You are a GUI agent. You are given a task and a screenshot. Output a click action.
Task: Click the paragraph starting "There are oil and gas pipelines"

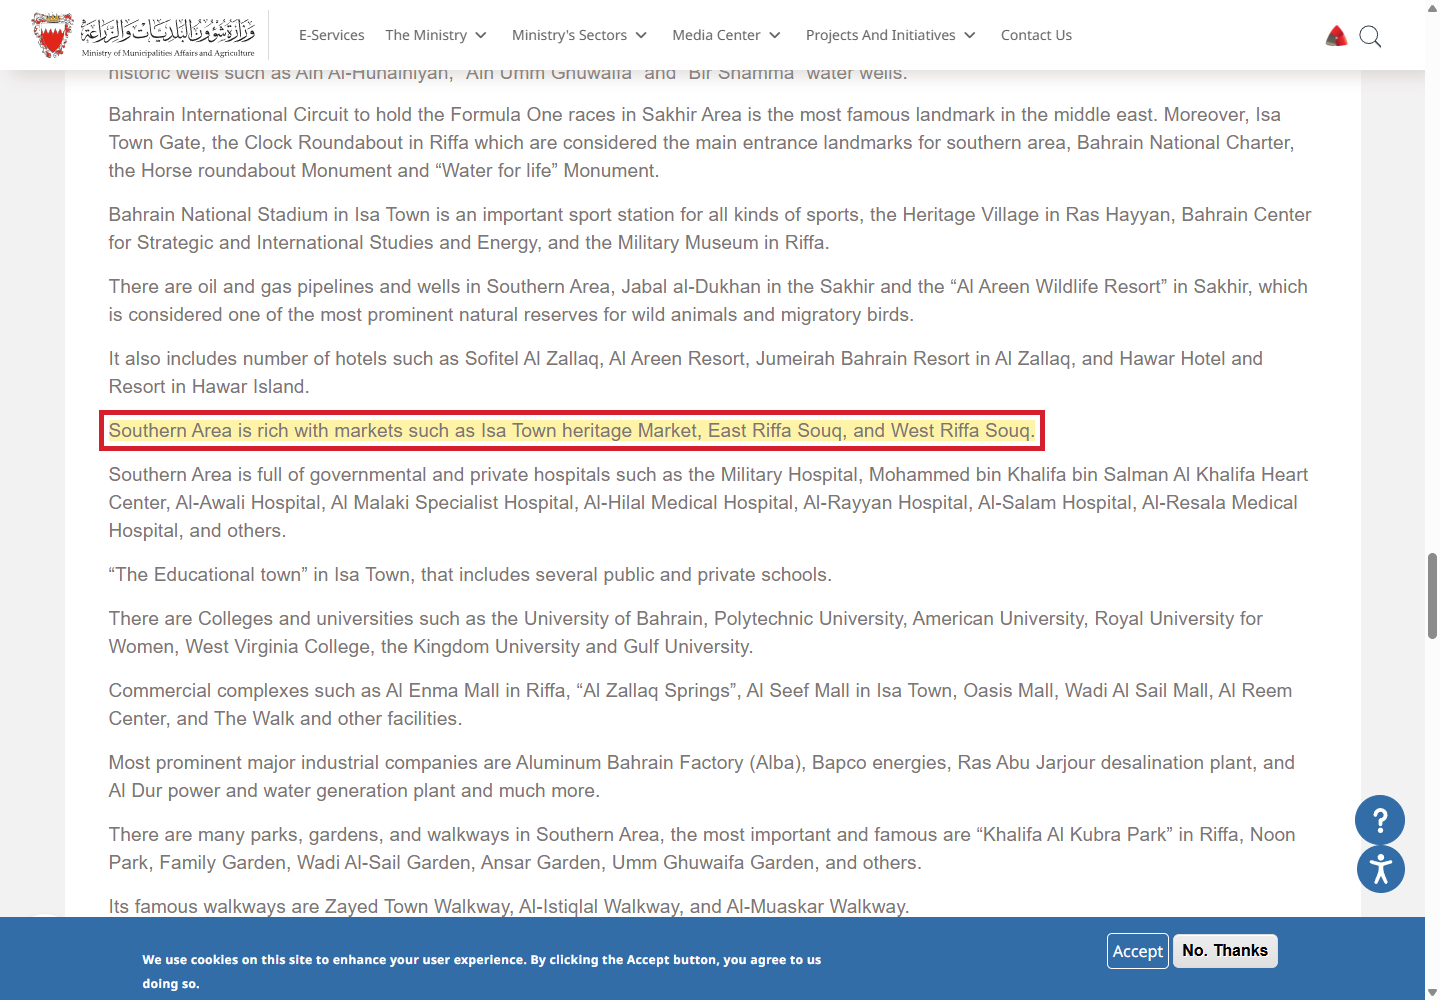708,300
